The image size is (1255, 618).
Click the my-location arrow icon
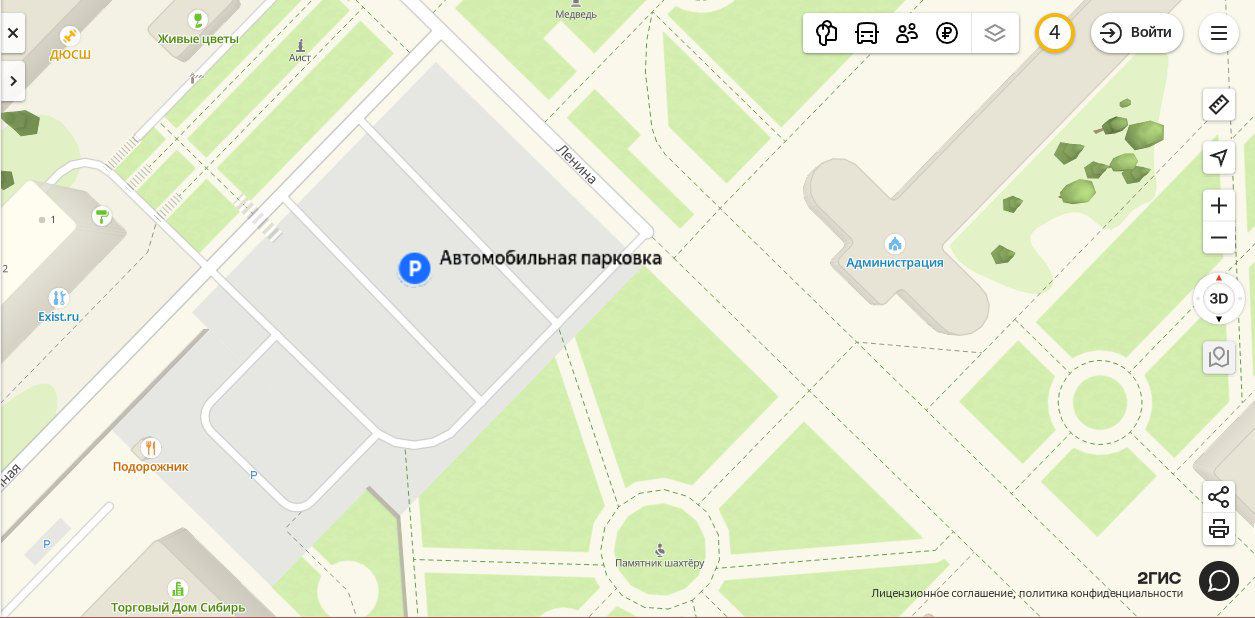(x=1218, y=157)
